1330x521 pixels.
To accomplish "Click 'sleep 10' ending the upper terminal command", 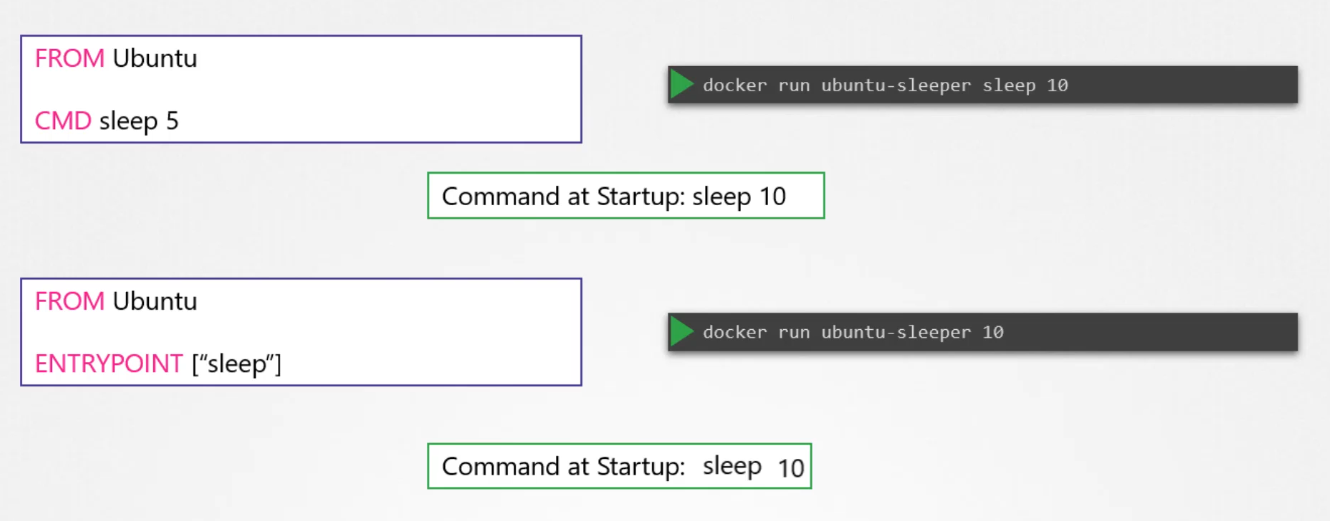I will click(1025, 86).
